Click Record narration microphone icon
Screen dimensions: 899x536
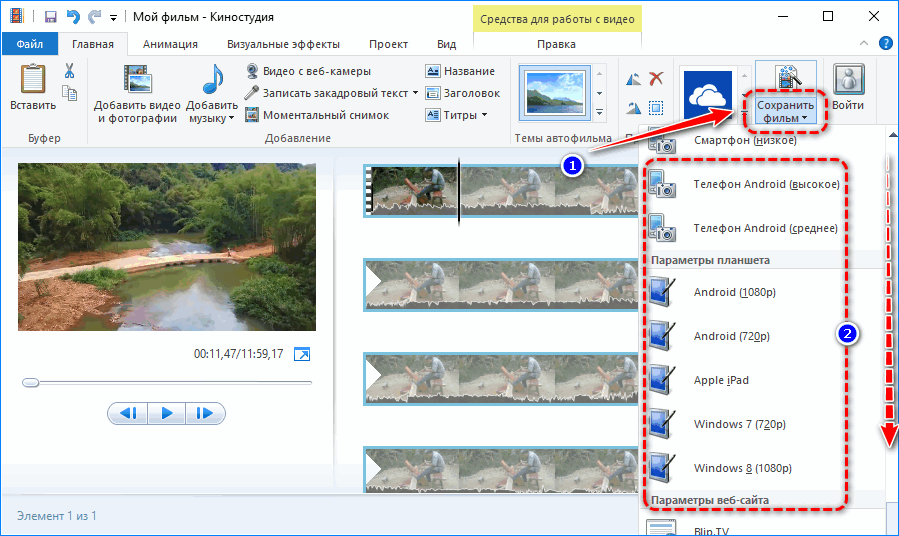click(x=252, y=93)
